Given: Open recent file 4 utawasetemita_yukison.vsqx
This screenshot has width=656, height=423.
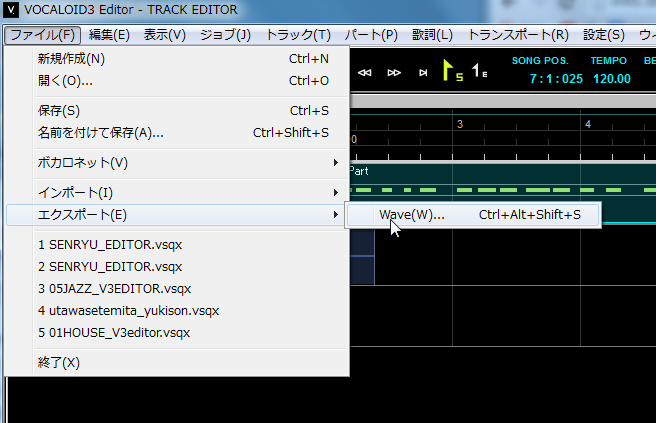Looking at the screenshot, I should (x=177, y=311).
